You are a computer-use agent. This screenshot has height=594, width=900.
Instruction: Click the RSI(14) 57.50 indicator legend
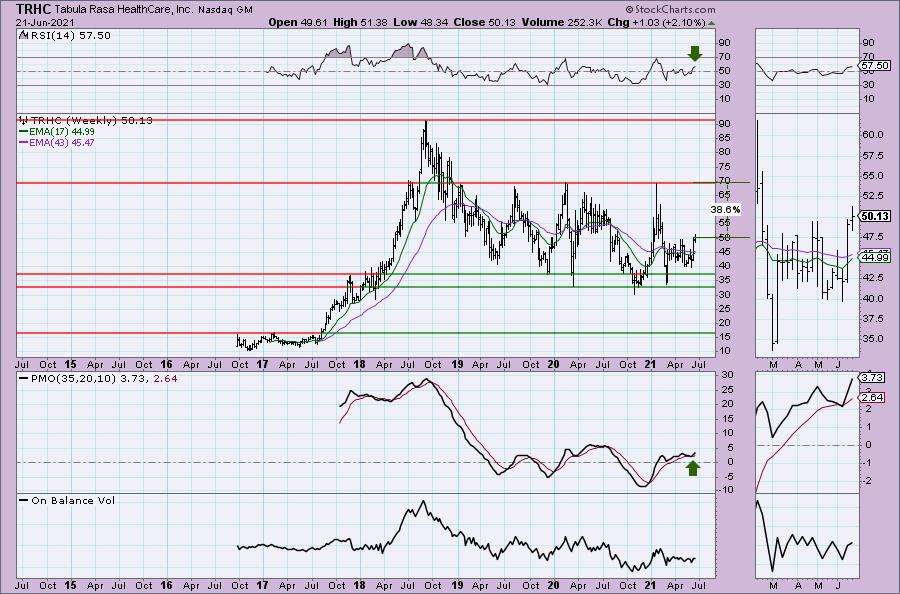point(65,36)
